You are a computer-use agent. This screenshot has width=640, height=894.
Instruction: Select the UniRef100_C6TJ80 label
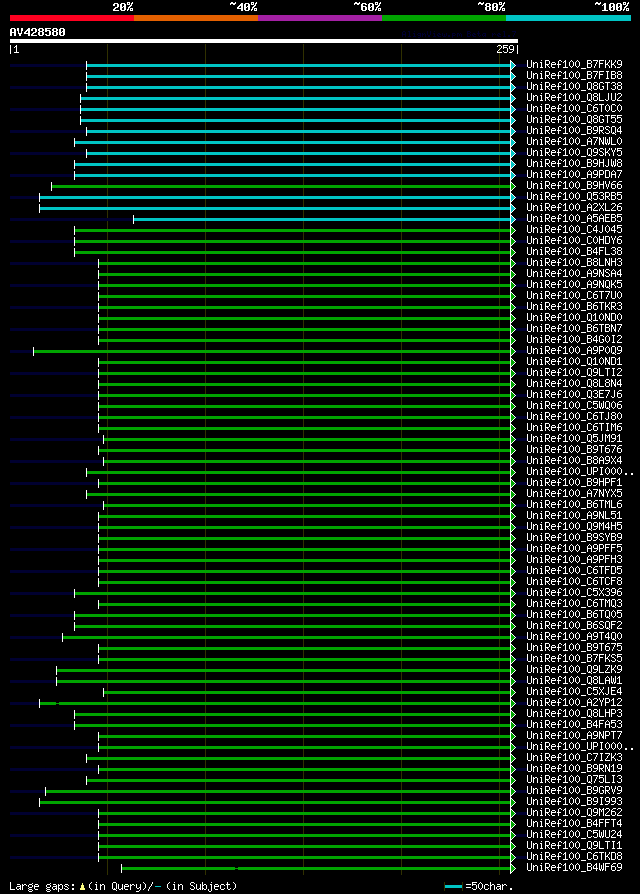click(x=574, y=417)
